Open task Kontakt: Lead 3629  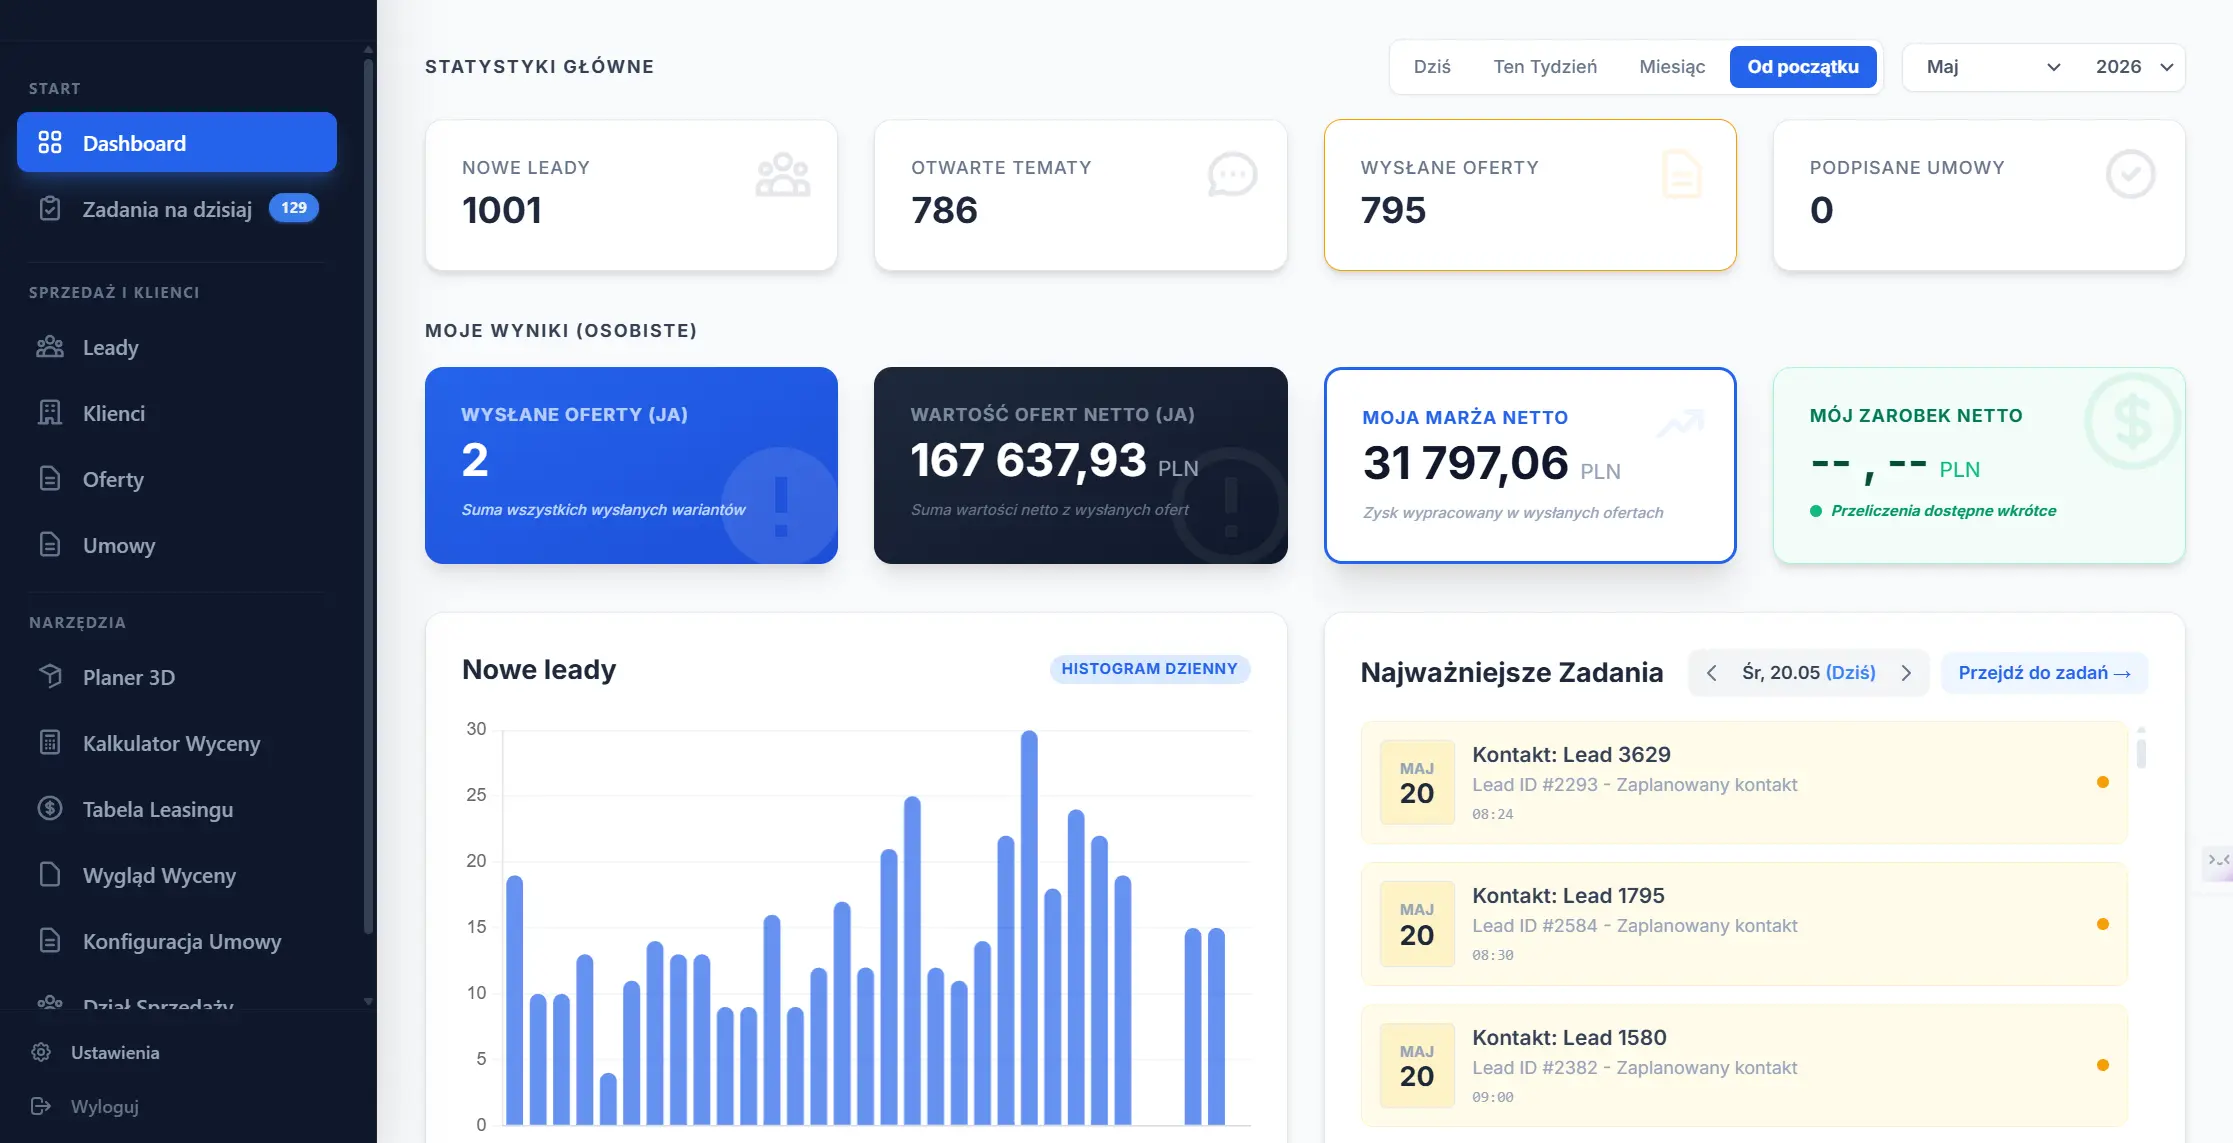tap(1744, 783)
